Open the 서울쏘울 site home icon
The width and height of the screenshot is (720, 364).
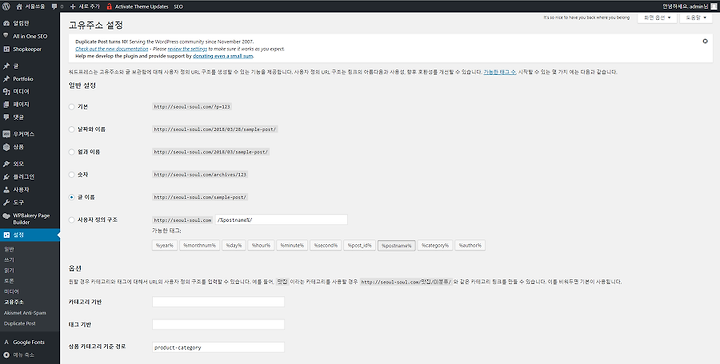tap(19, 6)
